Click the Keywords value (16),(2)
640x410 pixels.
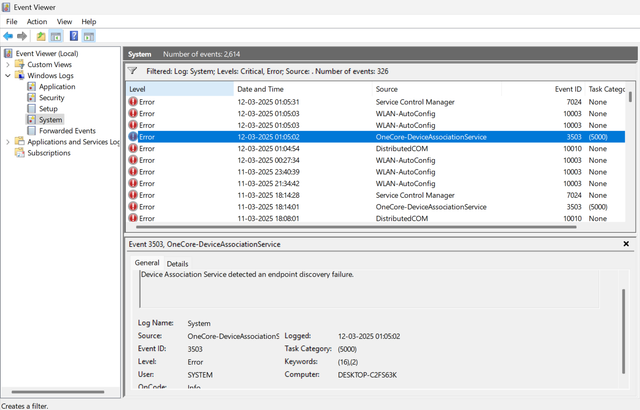pos(348,362)
